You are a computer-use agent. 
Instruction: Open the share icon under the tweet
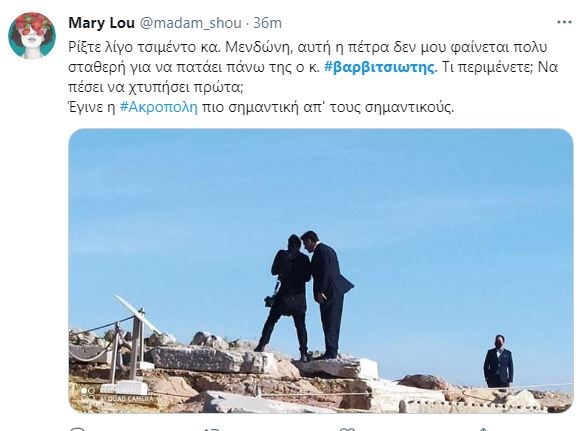pos(483,429)
